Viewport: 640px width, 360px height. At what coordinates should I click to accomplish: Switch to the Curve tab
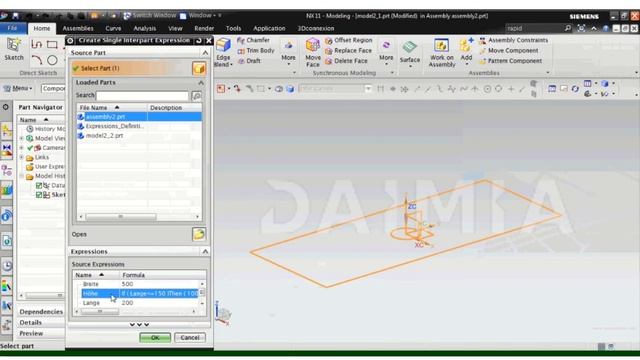pos(113,28)
